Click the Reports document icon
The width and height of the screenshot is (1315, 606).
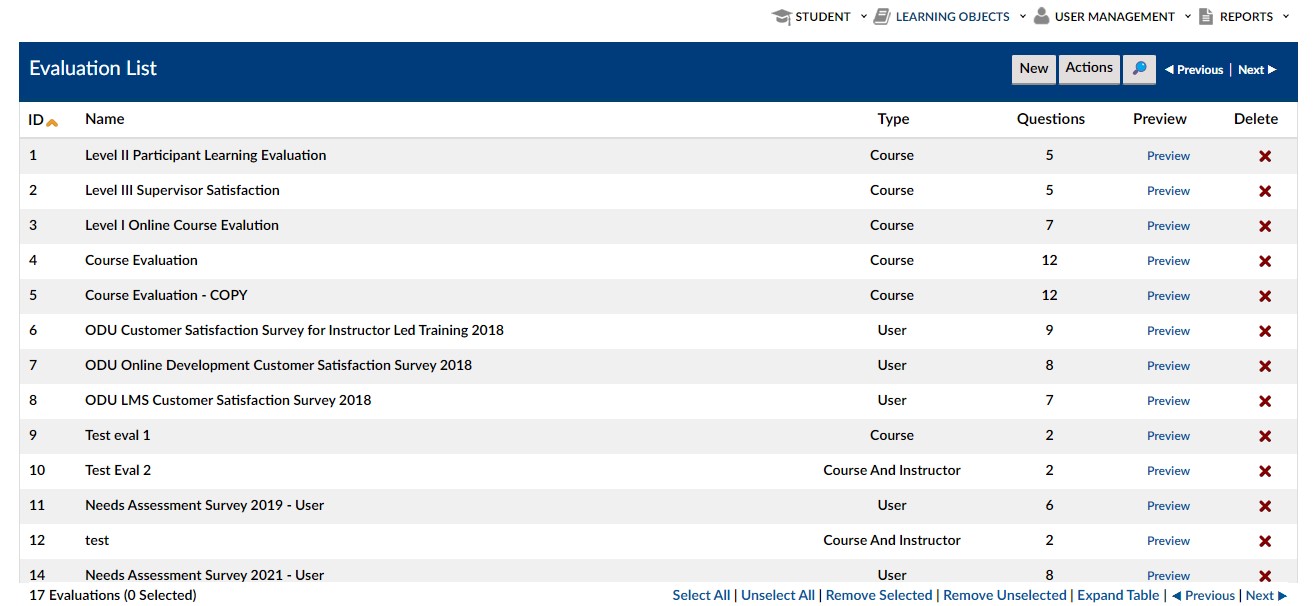pos(1205,17)
